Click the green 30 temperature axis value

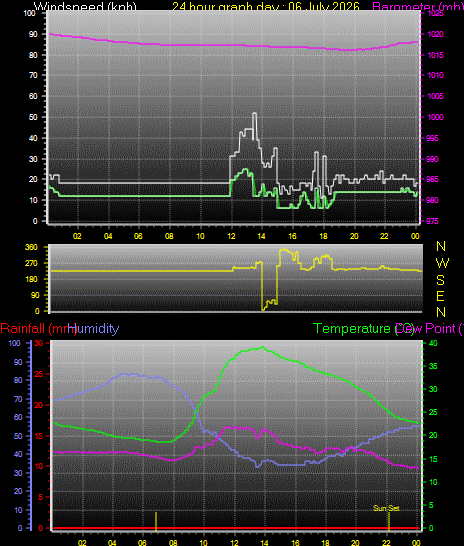coord(433,389)
